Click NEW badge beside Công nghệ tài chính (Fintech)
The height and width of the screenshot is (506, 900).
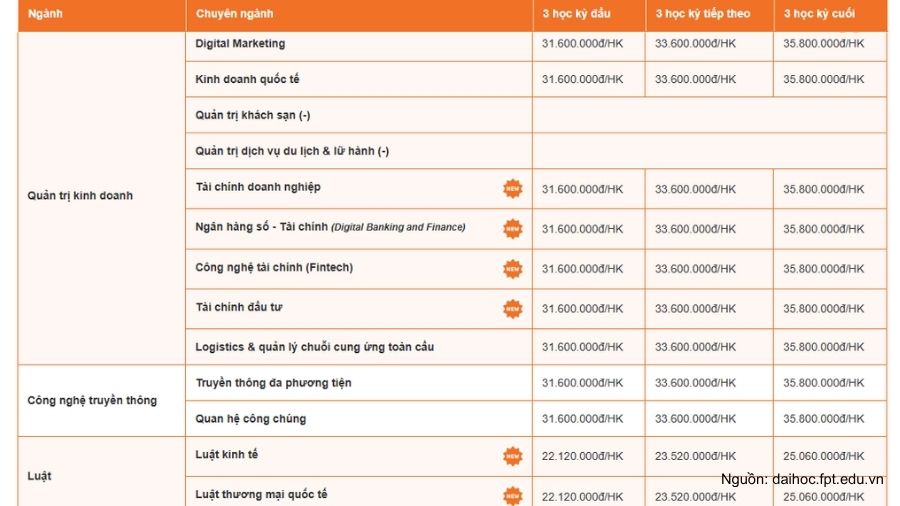coord(513,268)
